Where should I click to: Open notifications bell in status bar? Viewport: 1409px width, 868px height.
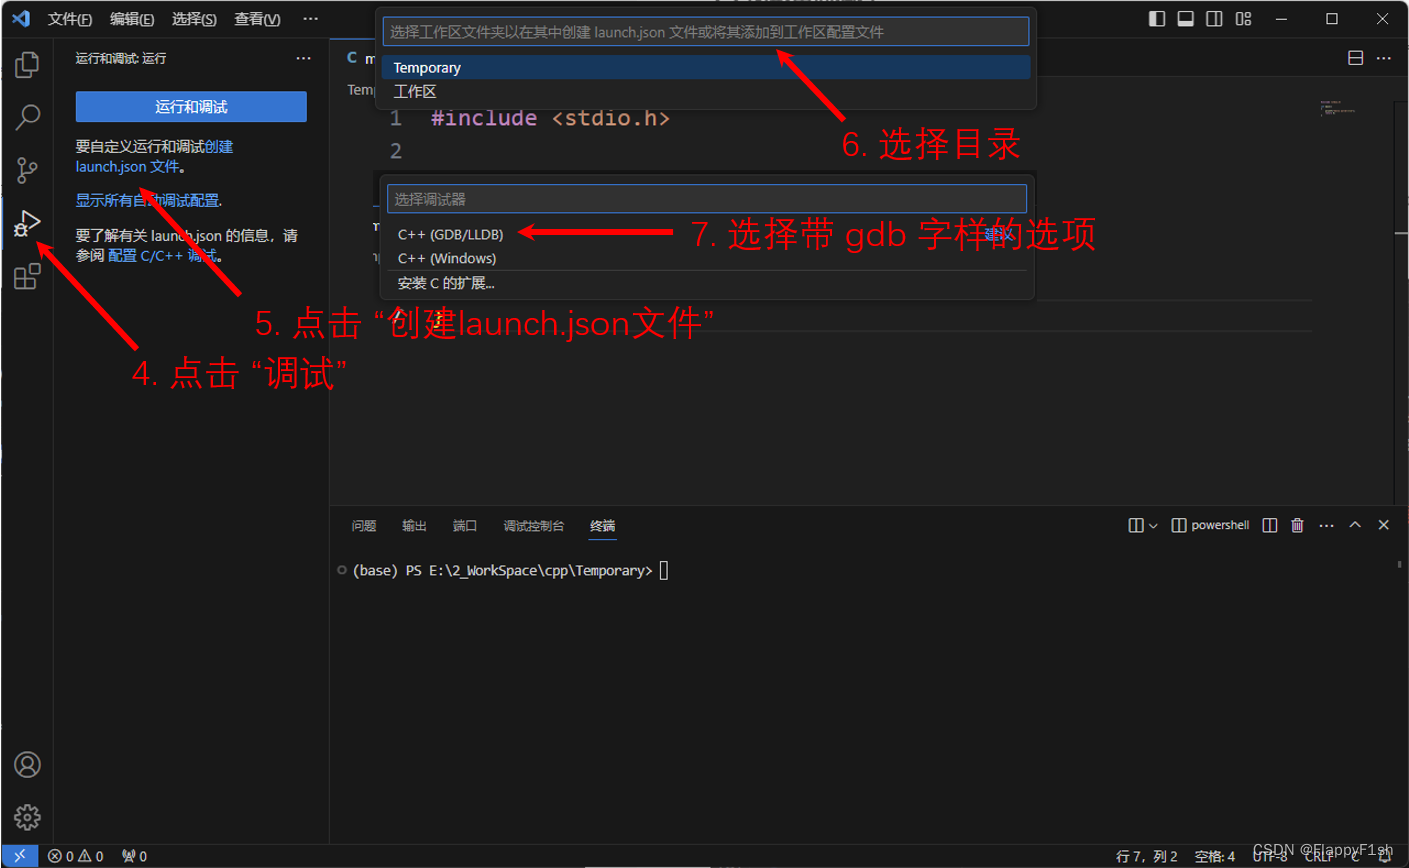pyautogui.click(x=1385, y=856)
